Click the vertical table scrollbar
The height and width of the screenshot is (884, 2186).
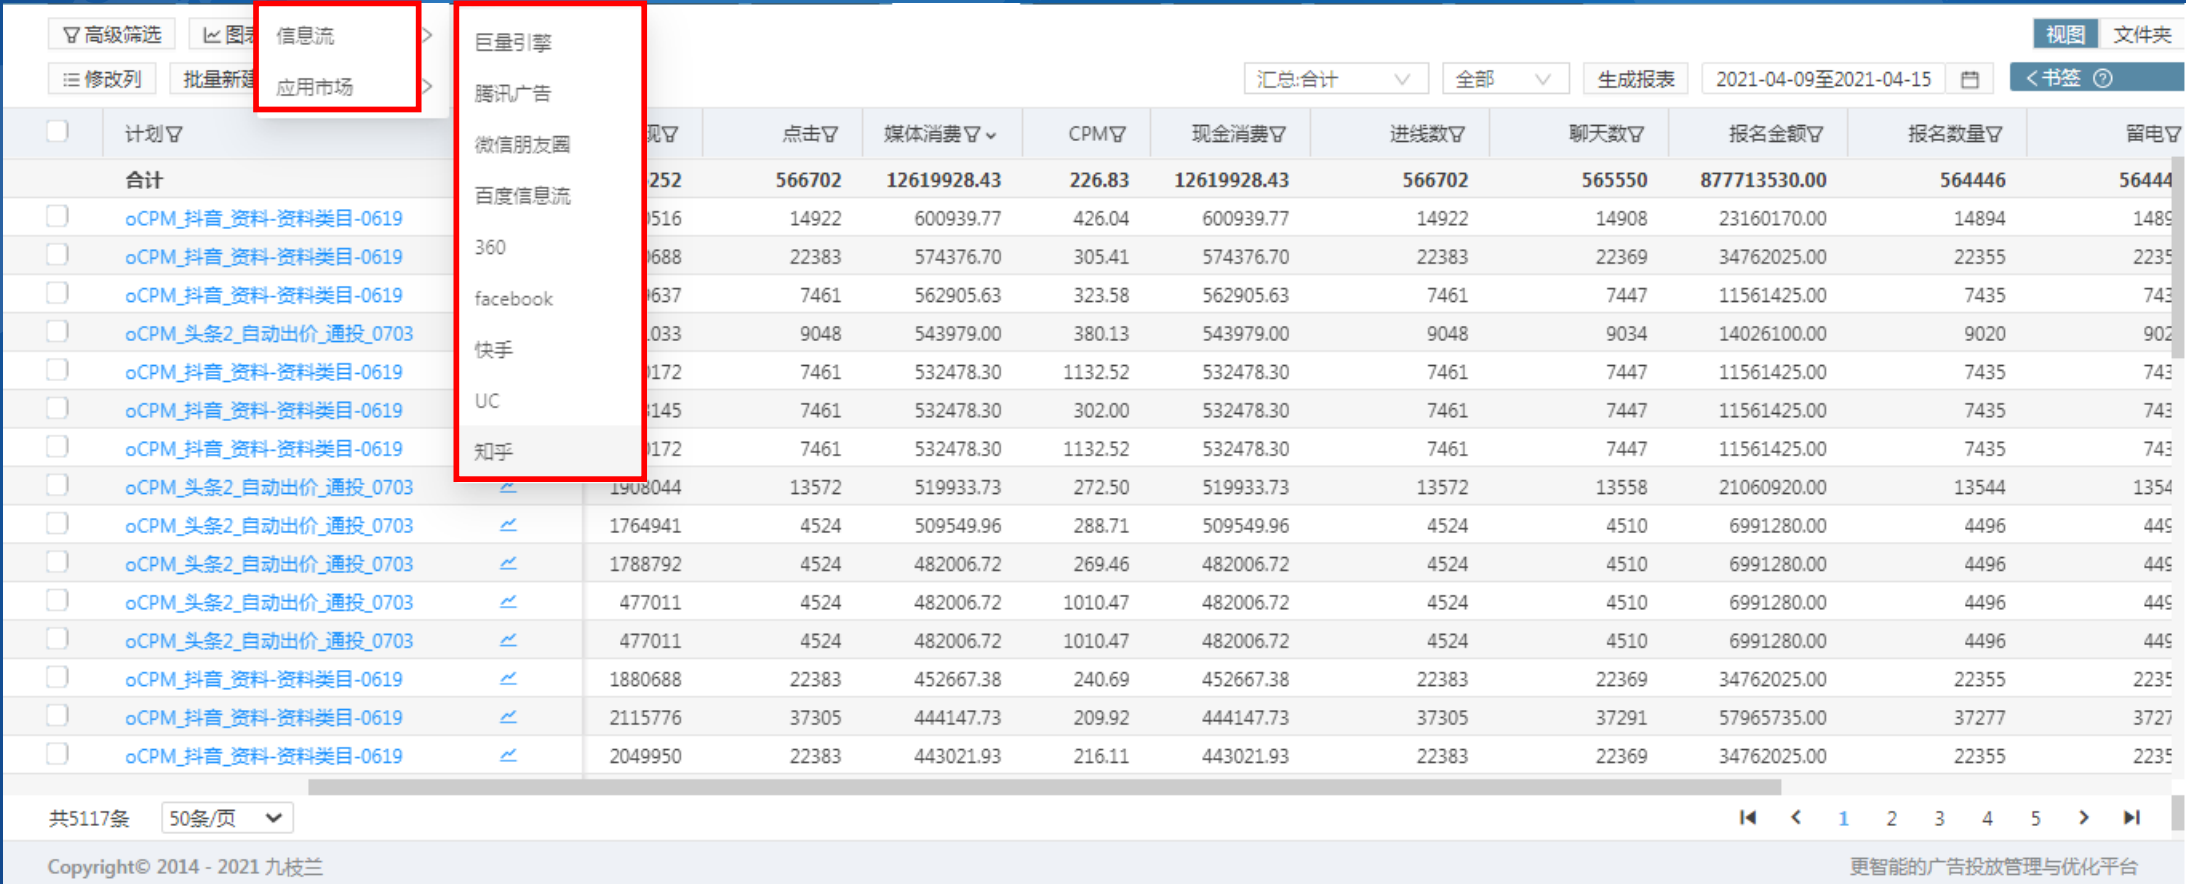click(2178, 258)
